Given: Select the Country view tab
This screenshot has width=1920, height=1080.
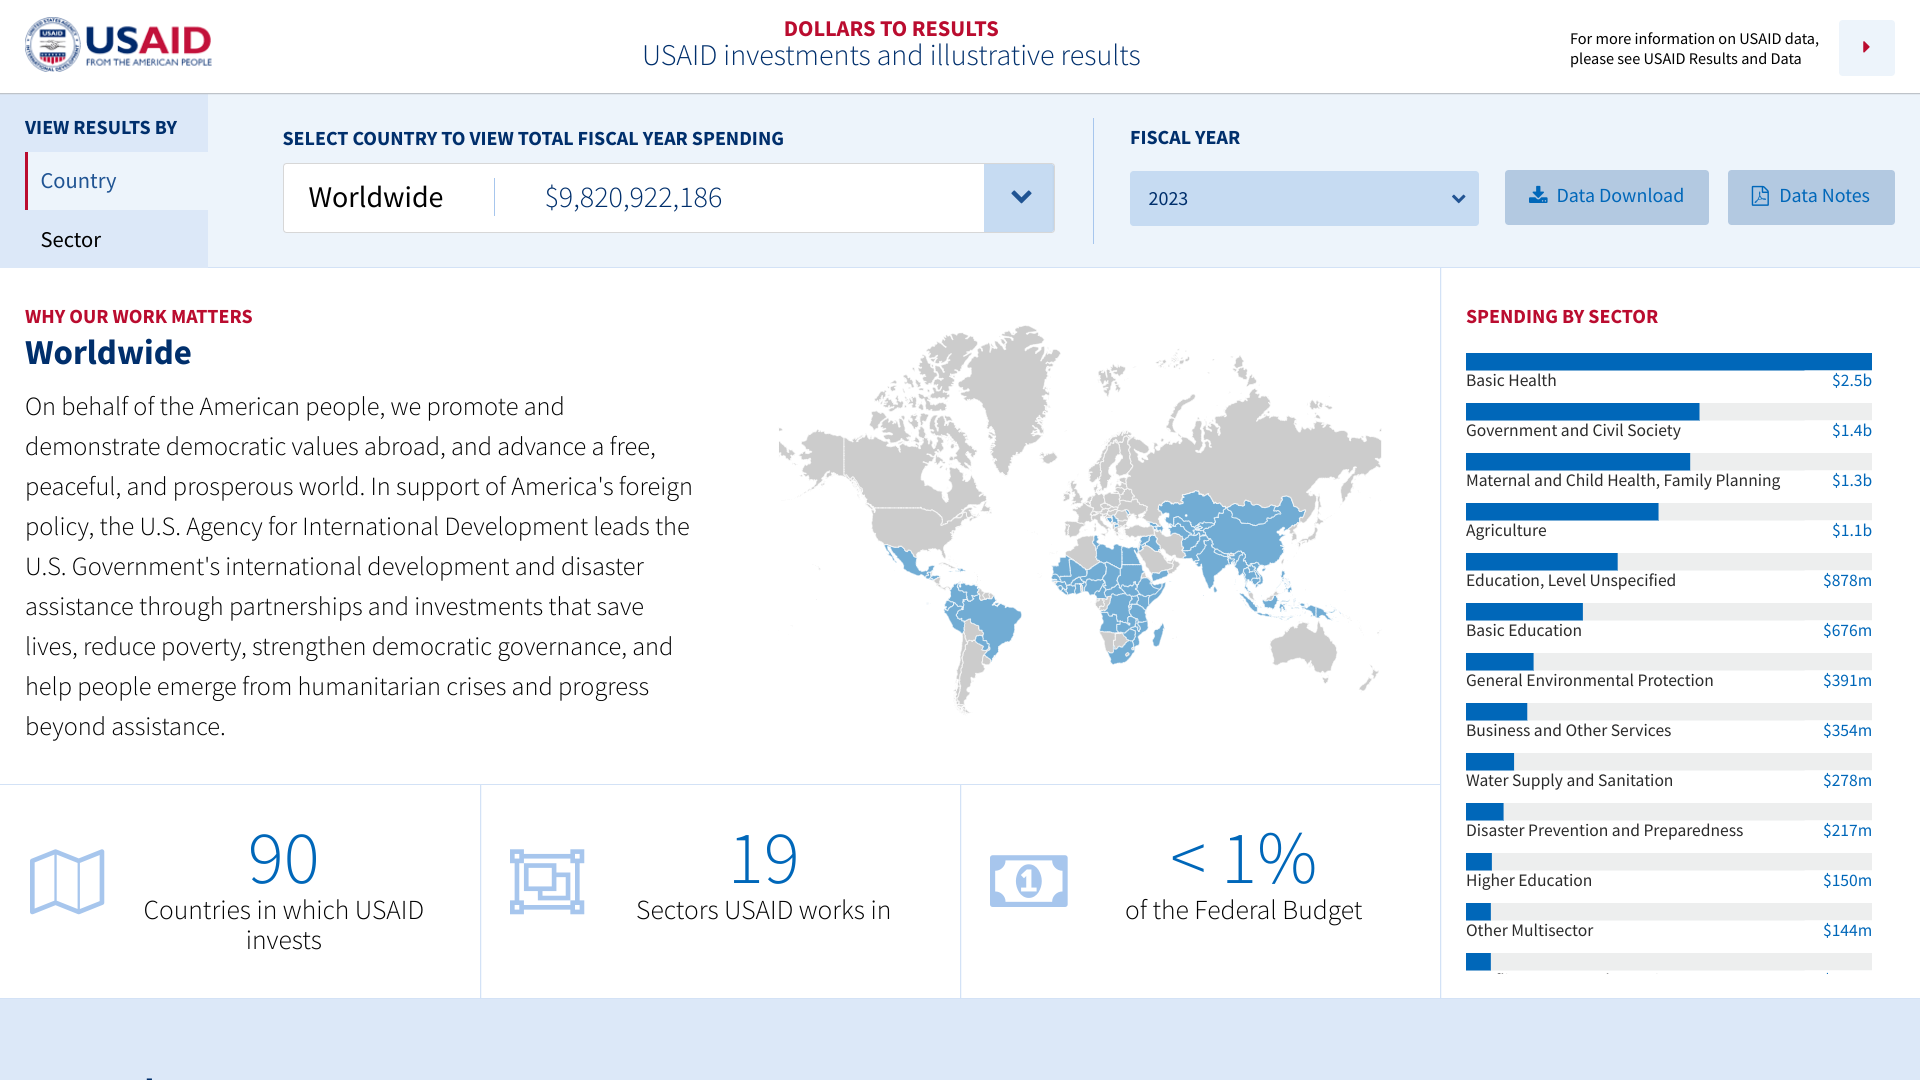Looking at the screenshot, I should [78, 181].
